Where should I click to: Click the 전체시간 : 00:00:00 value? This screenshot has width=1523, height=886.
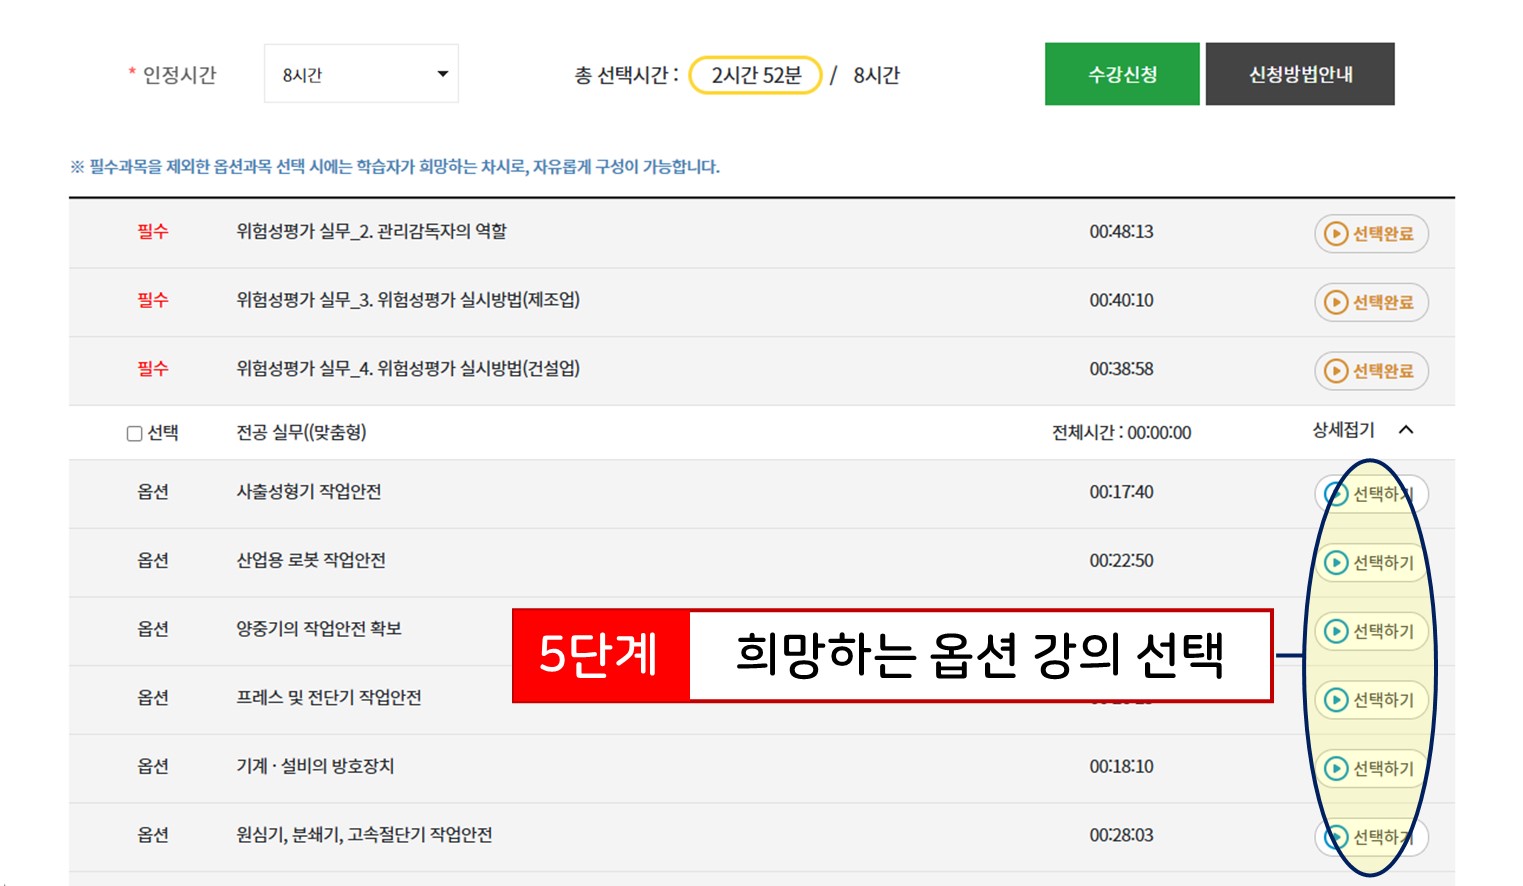pyautogui.click(x=1121, y=432)
